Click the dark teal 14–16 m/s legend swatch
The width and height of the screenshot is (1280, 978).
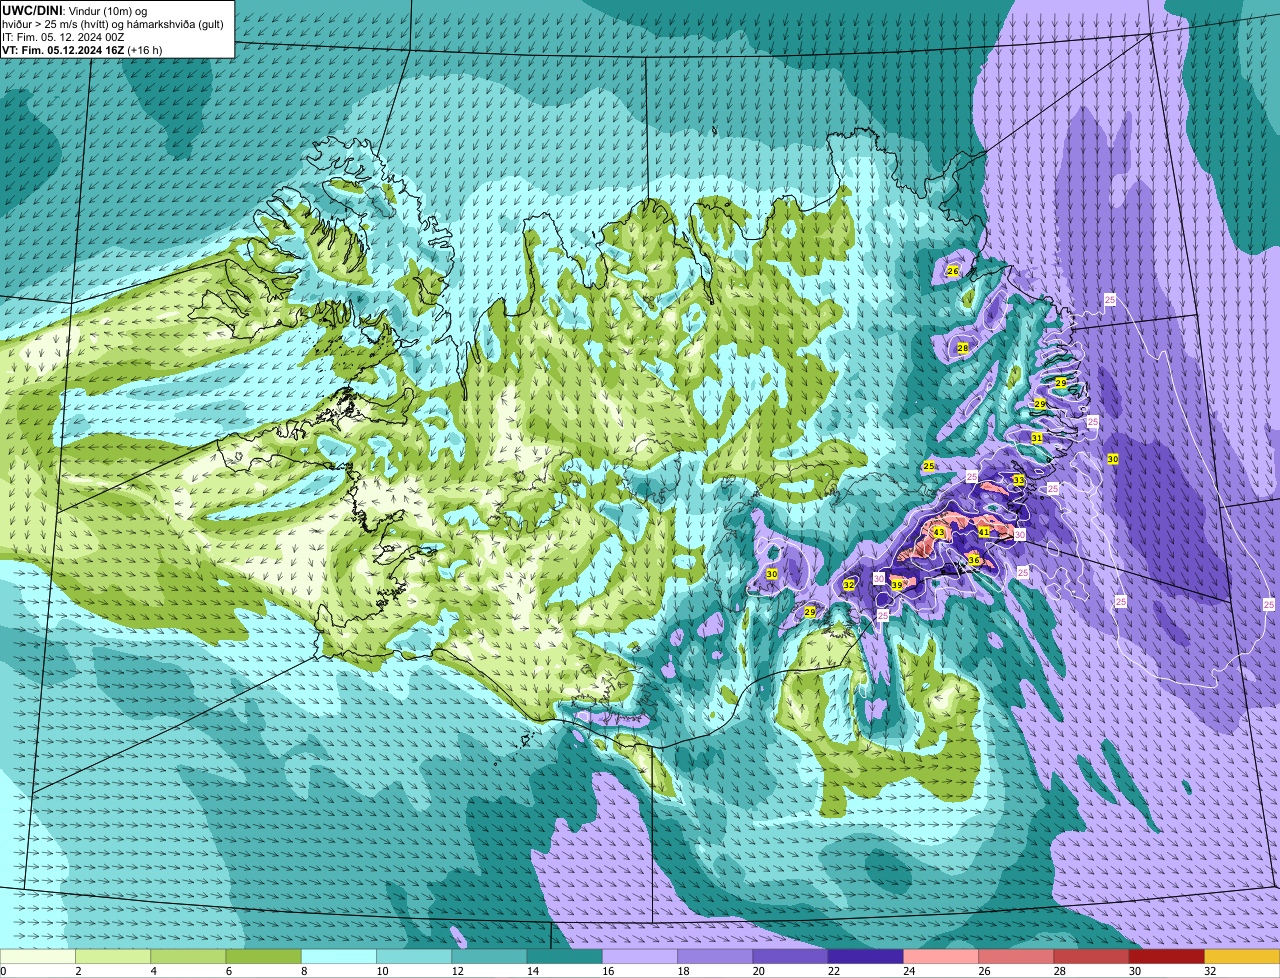tap(565, 957)
